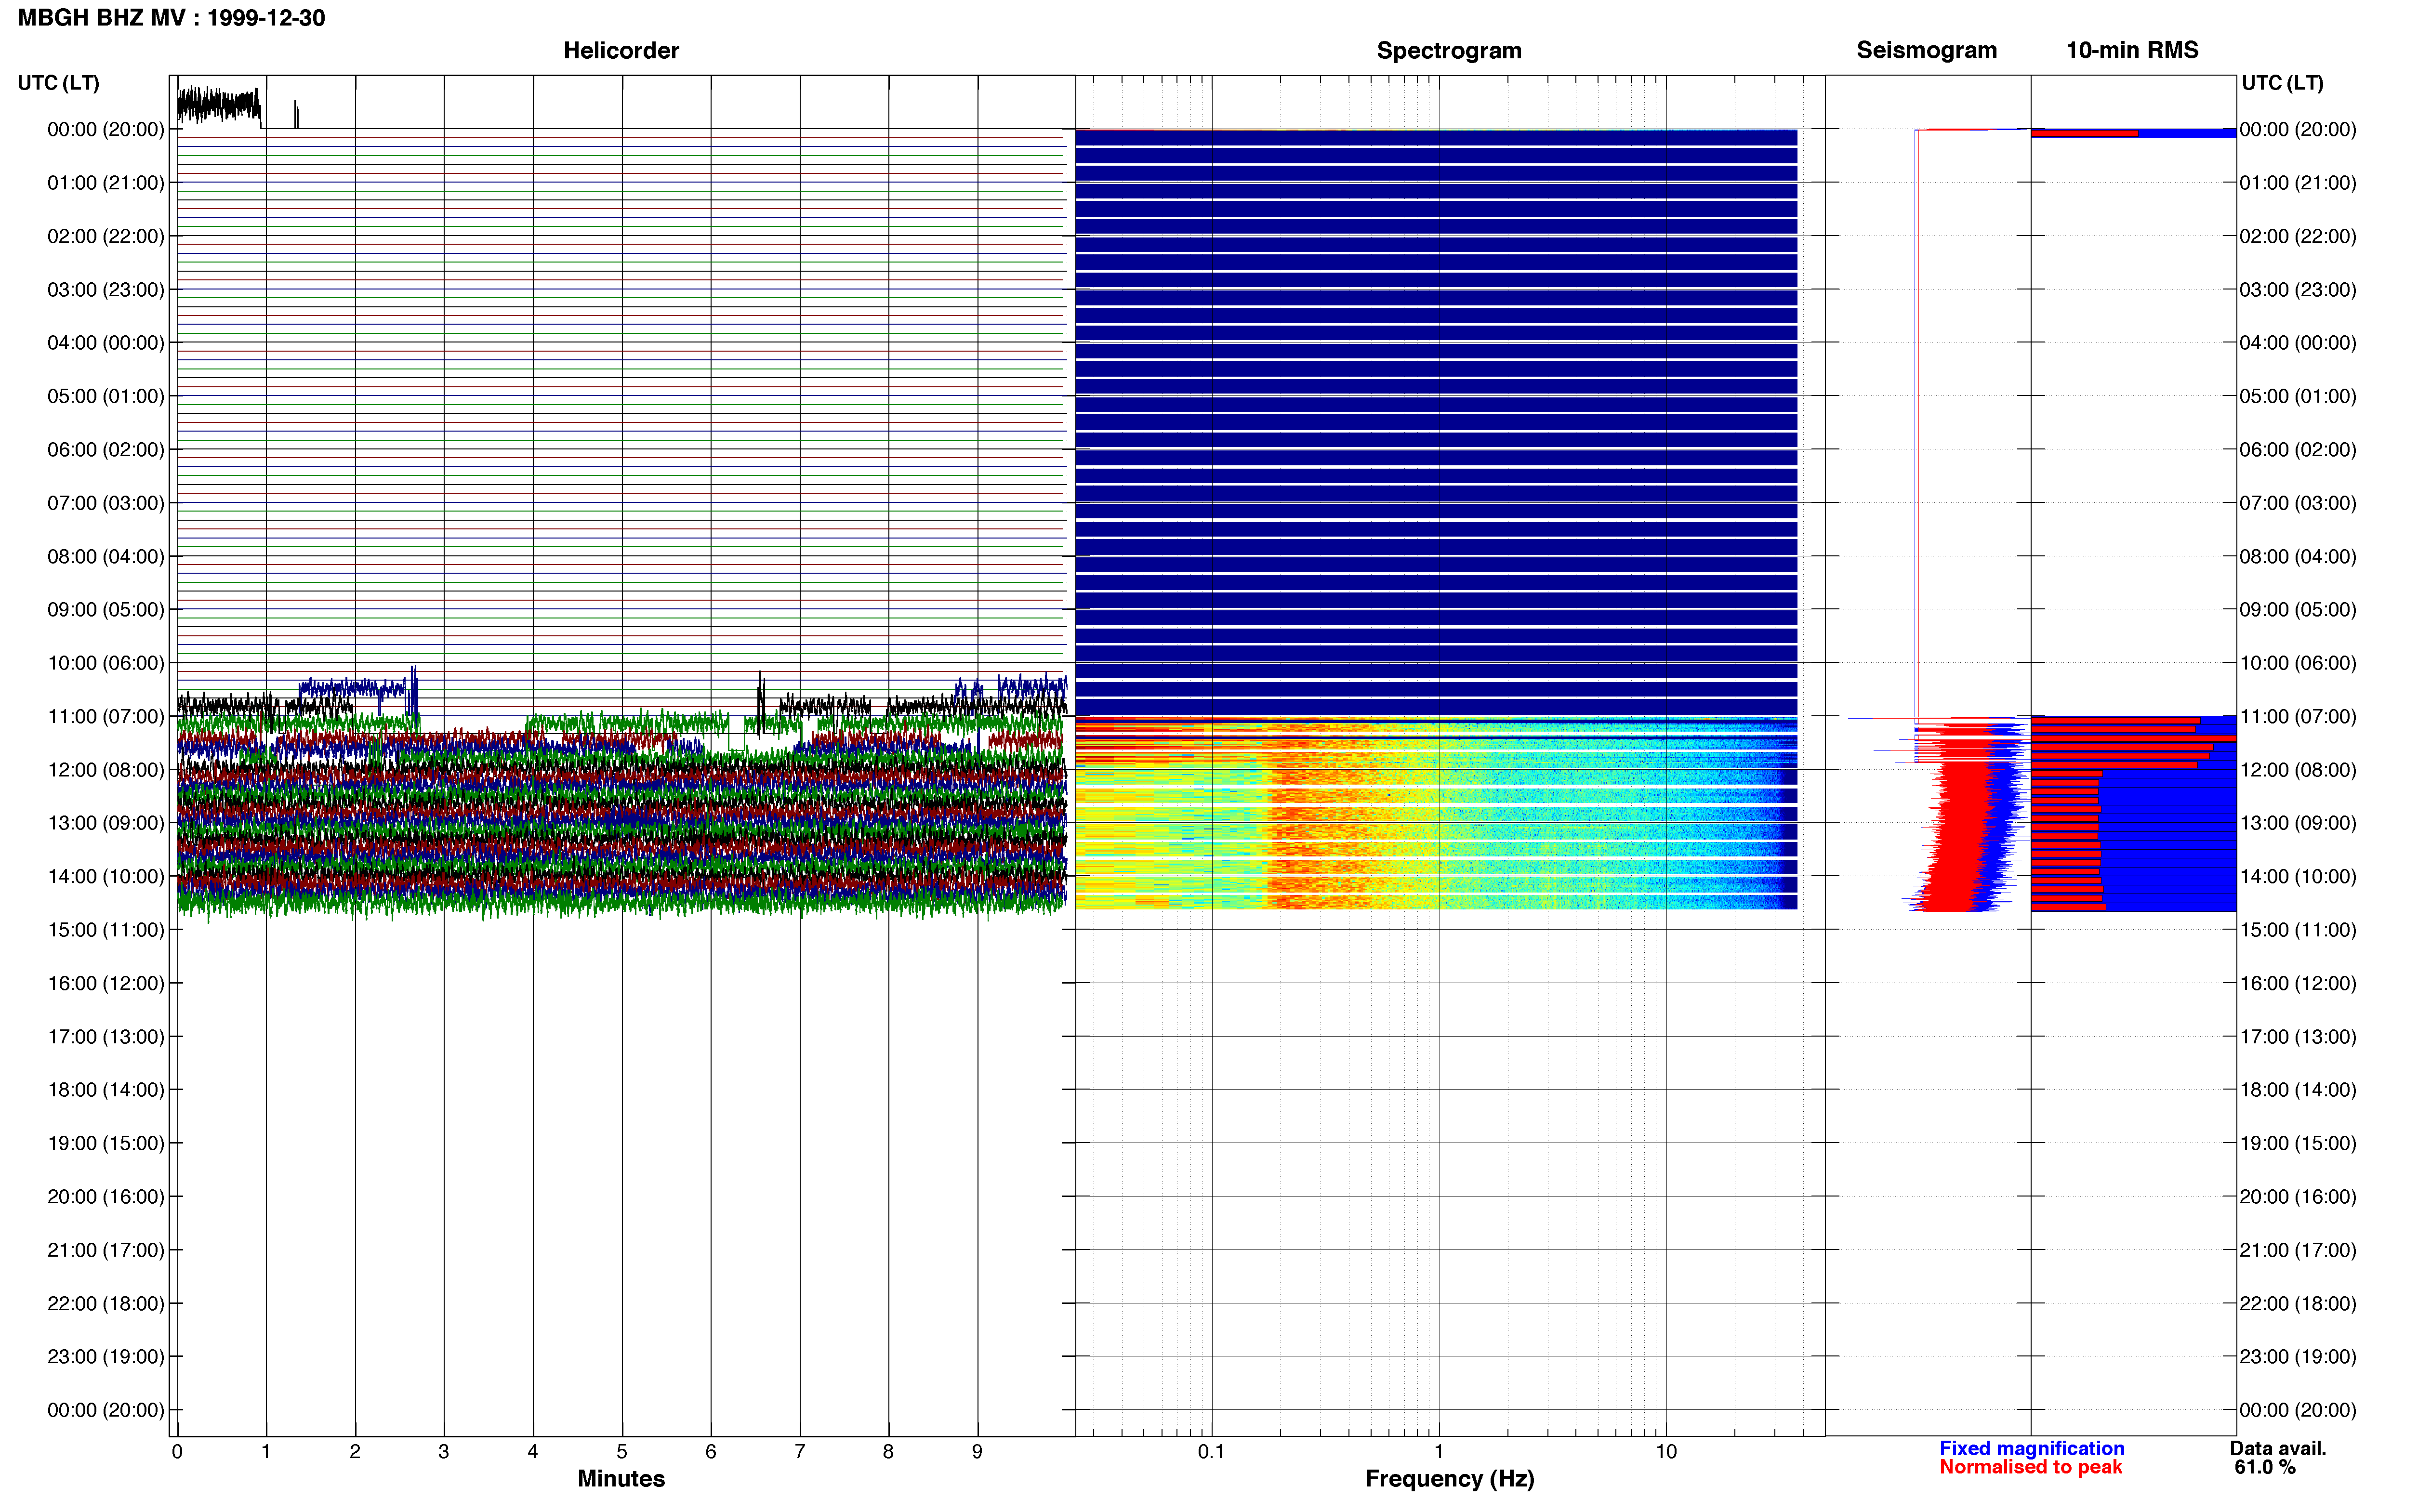Click the left 13:00 (09:00) time label
The height and width of the screenshot is (1512, 2418).
tap(106, 823)
